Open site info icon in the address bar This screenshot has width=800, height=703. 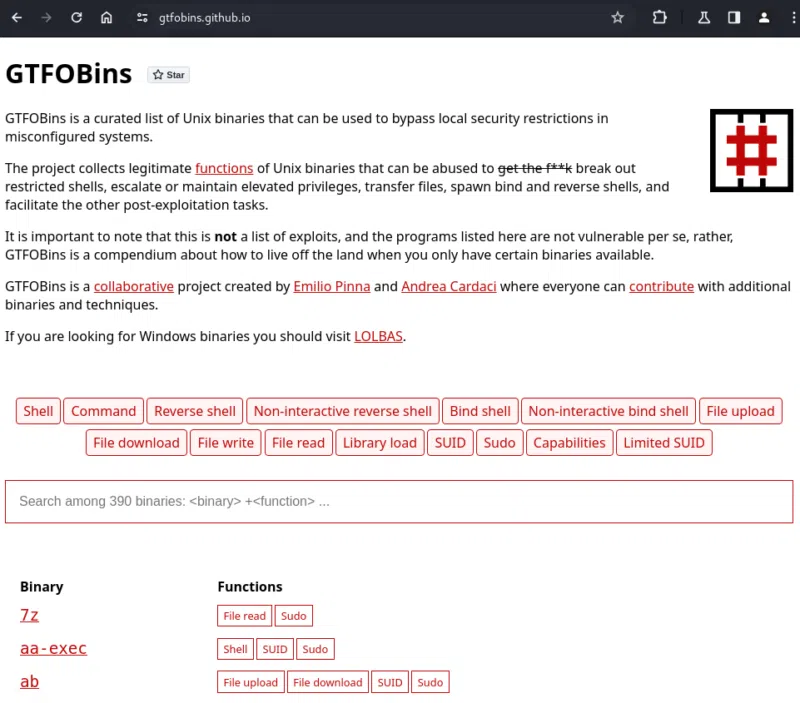click(x=141, y=17)
